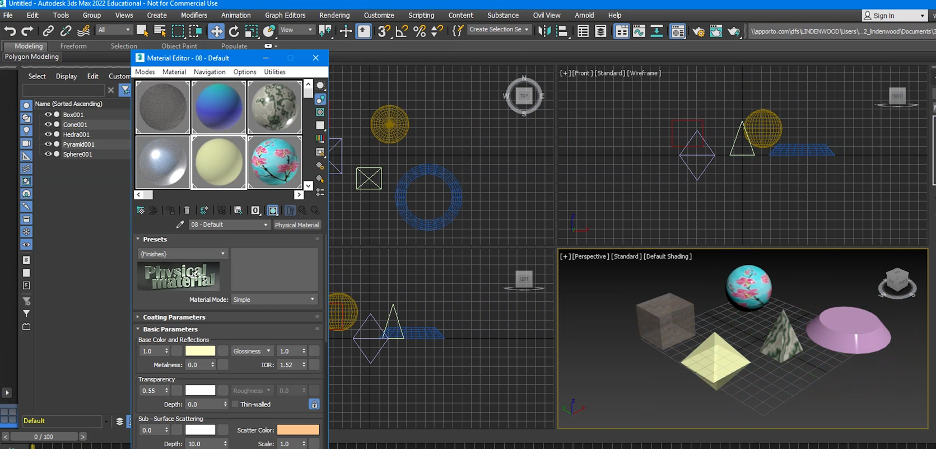Enable the Thin-walled checkbox
The image size is (936, 450).
point(235,405)
